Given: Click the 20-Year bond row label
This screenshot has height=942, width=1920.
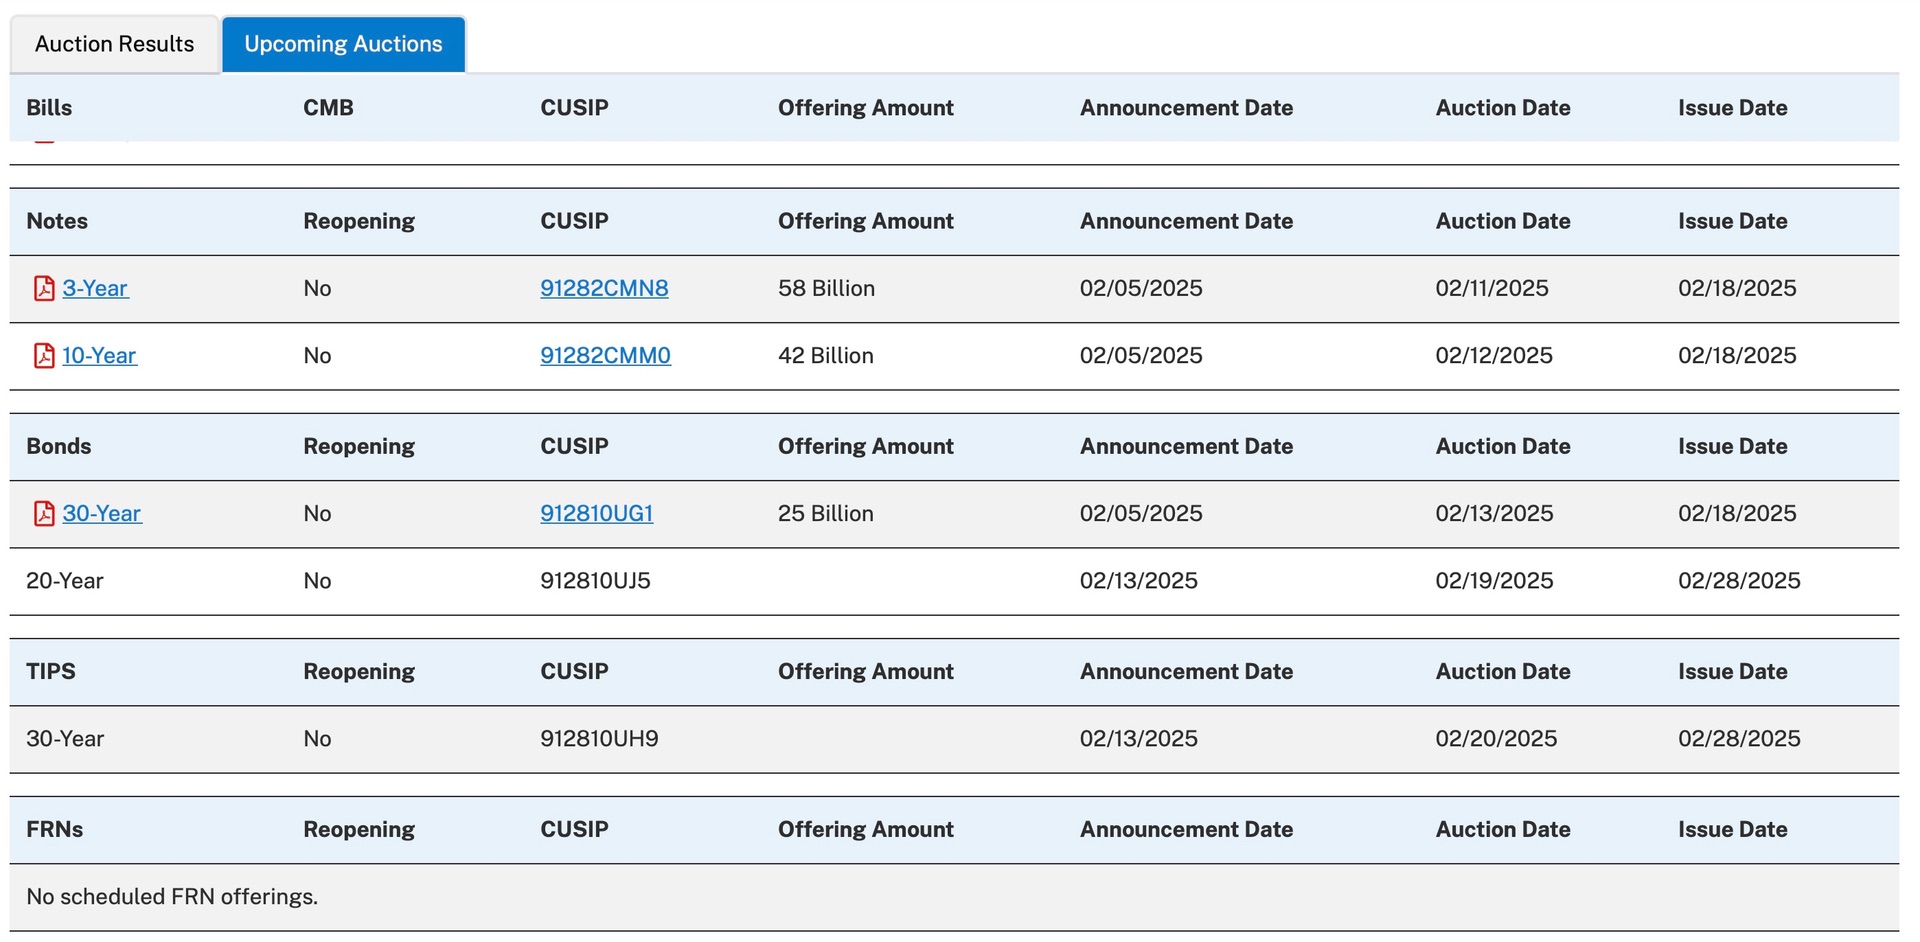Looking at the screenshot, I should click(x=65, y=581).
